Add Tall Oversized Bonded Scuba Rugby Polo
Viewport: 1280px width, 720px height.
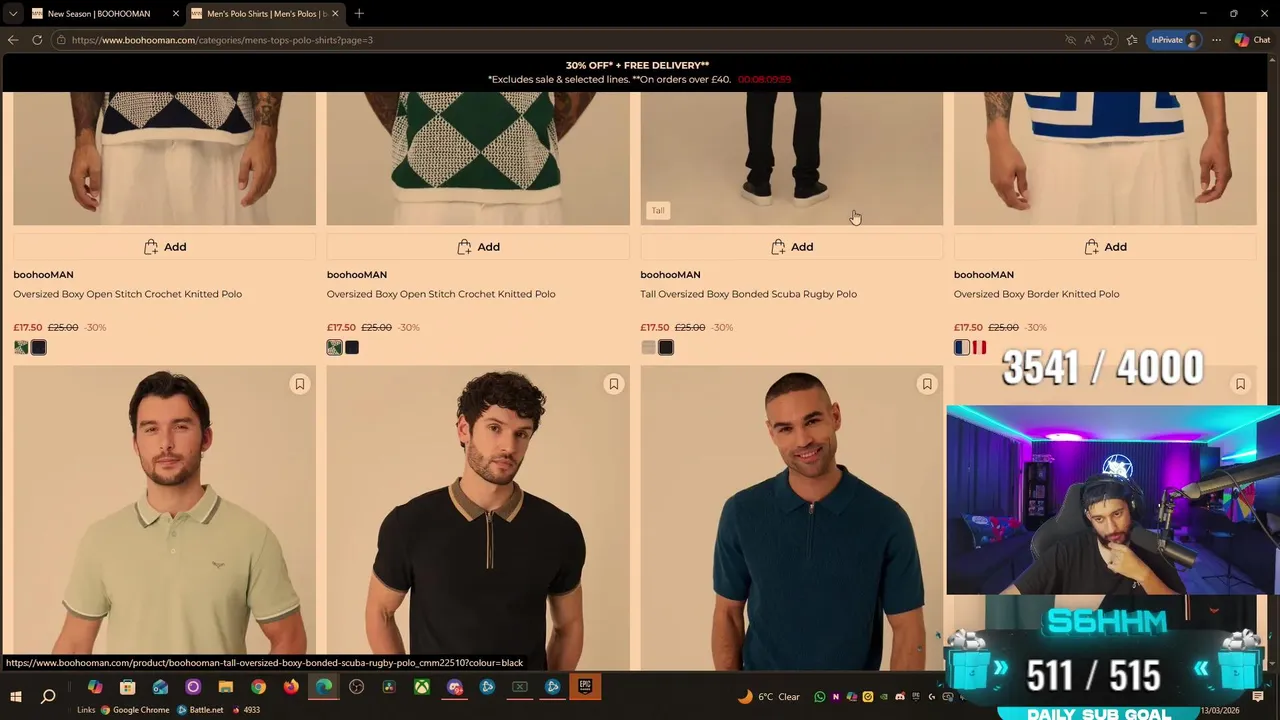(x=791, y=247)
